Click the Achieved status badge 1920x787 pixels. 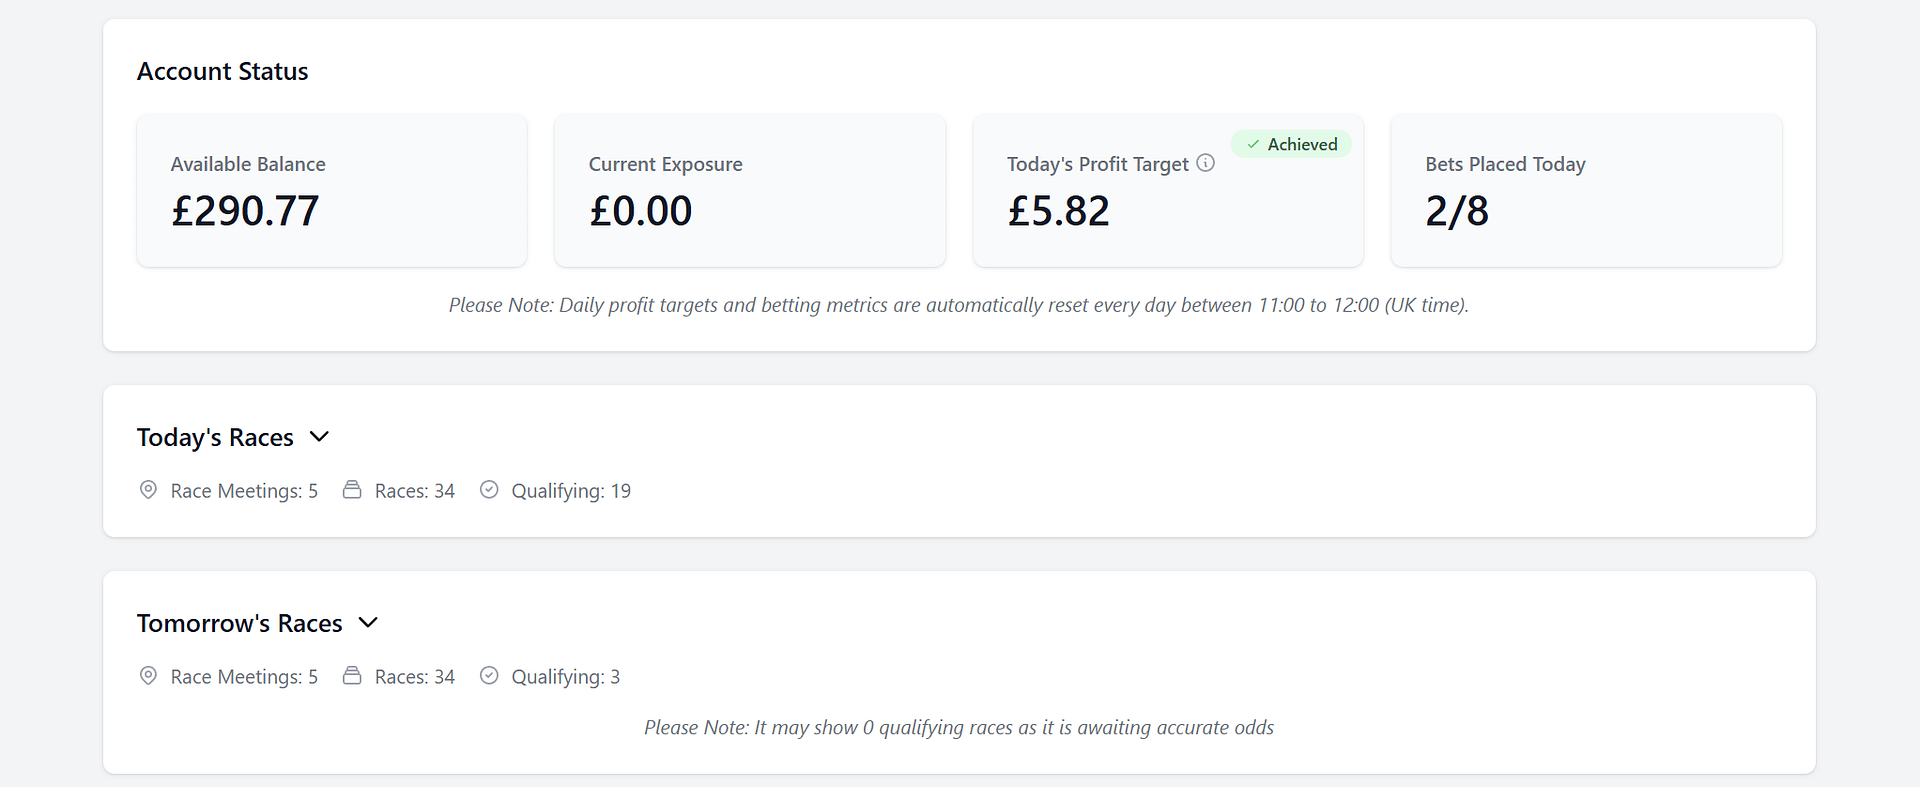pos(1291,144)
